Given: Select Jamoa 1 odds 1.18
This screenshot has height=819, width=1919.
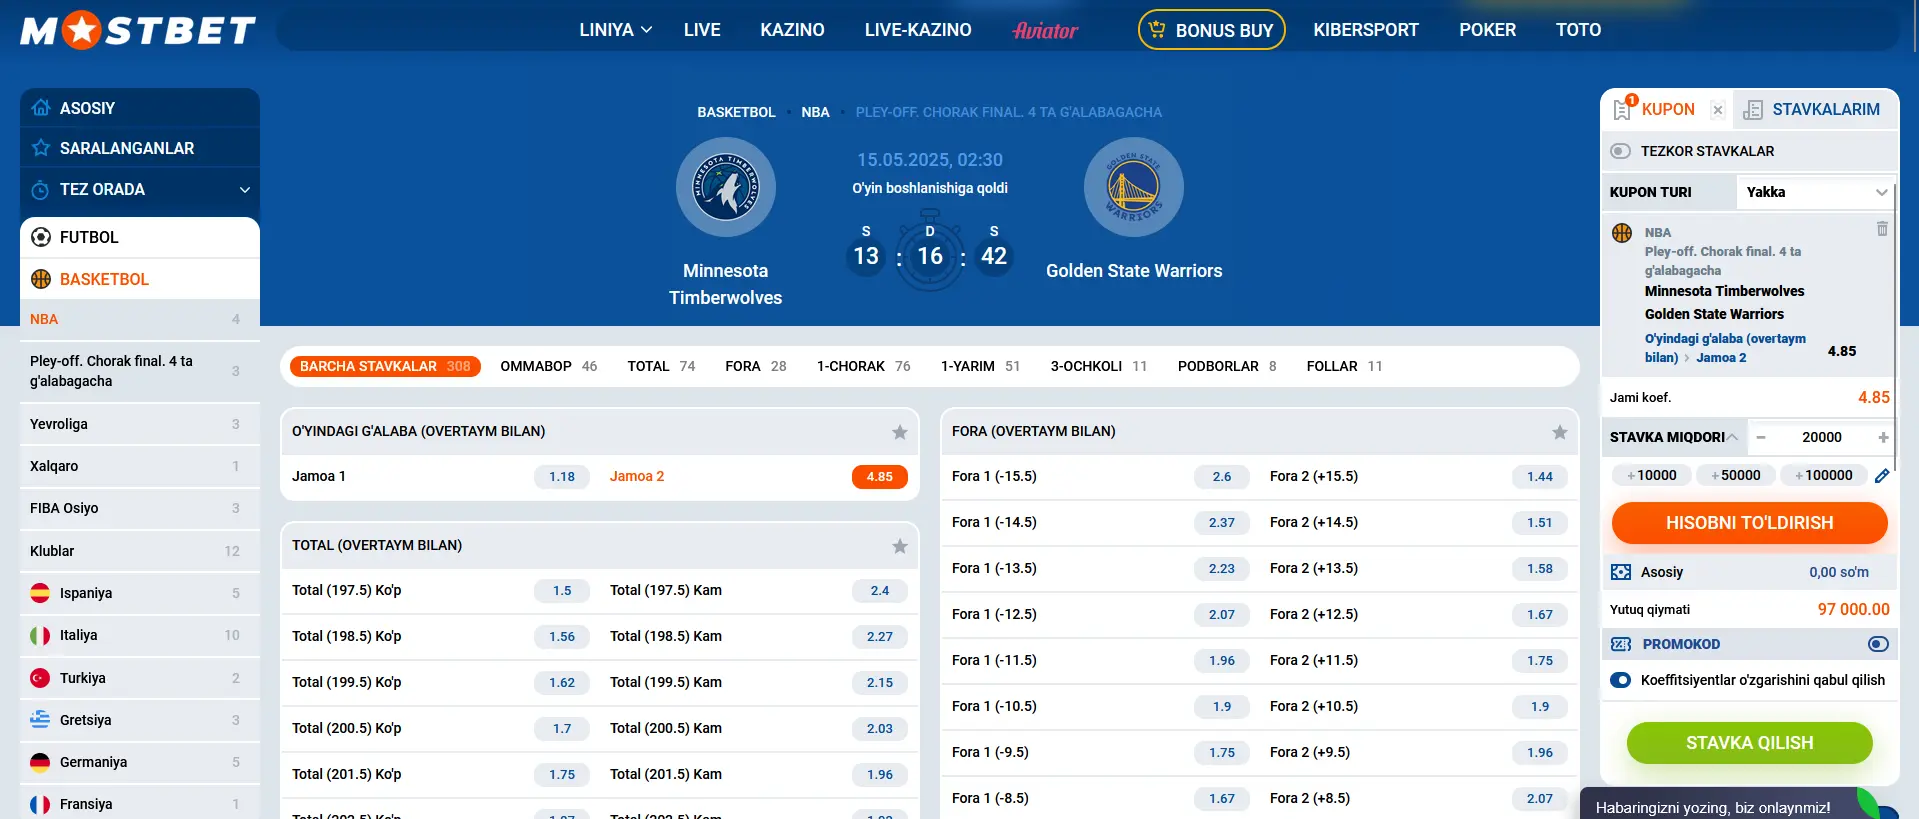Looking at the screenshot, I should pos(562,477).
